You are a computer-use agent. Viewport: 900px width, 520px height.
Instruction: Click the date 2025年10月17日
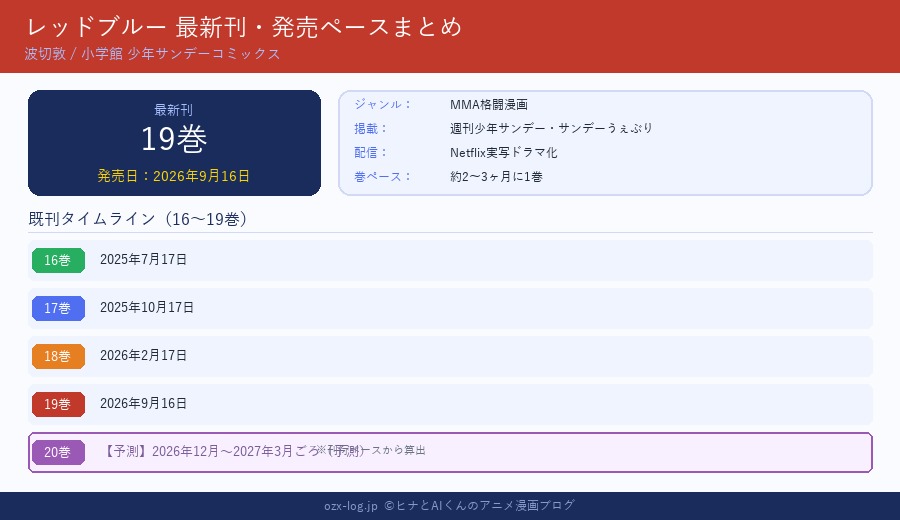click(x=147, y=308)
